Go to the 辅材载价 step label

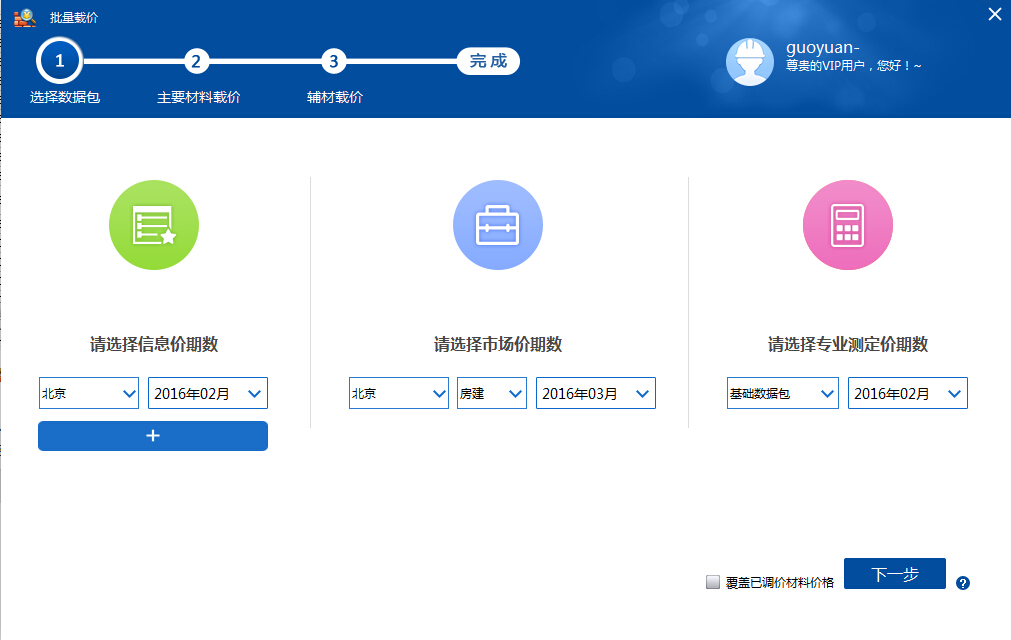click(335, 98)
